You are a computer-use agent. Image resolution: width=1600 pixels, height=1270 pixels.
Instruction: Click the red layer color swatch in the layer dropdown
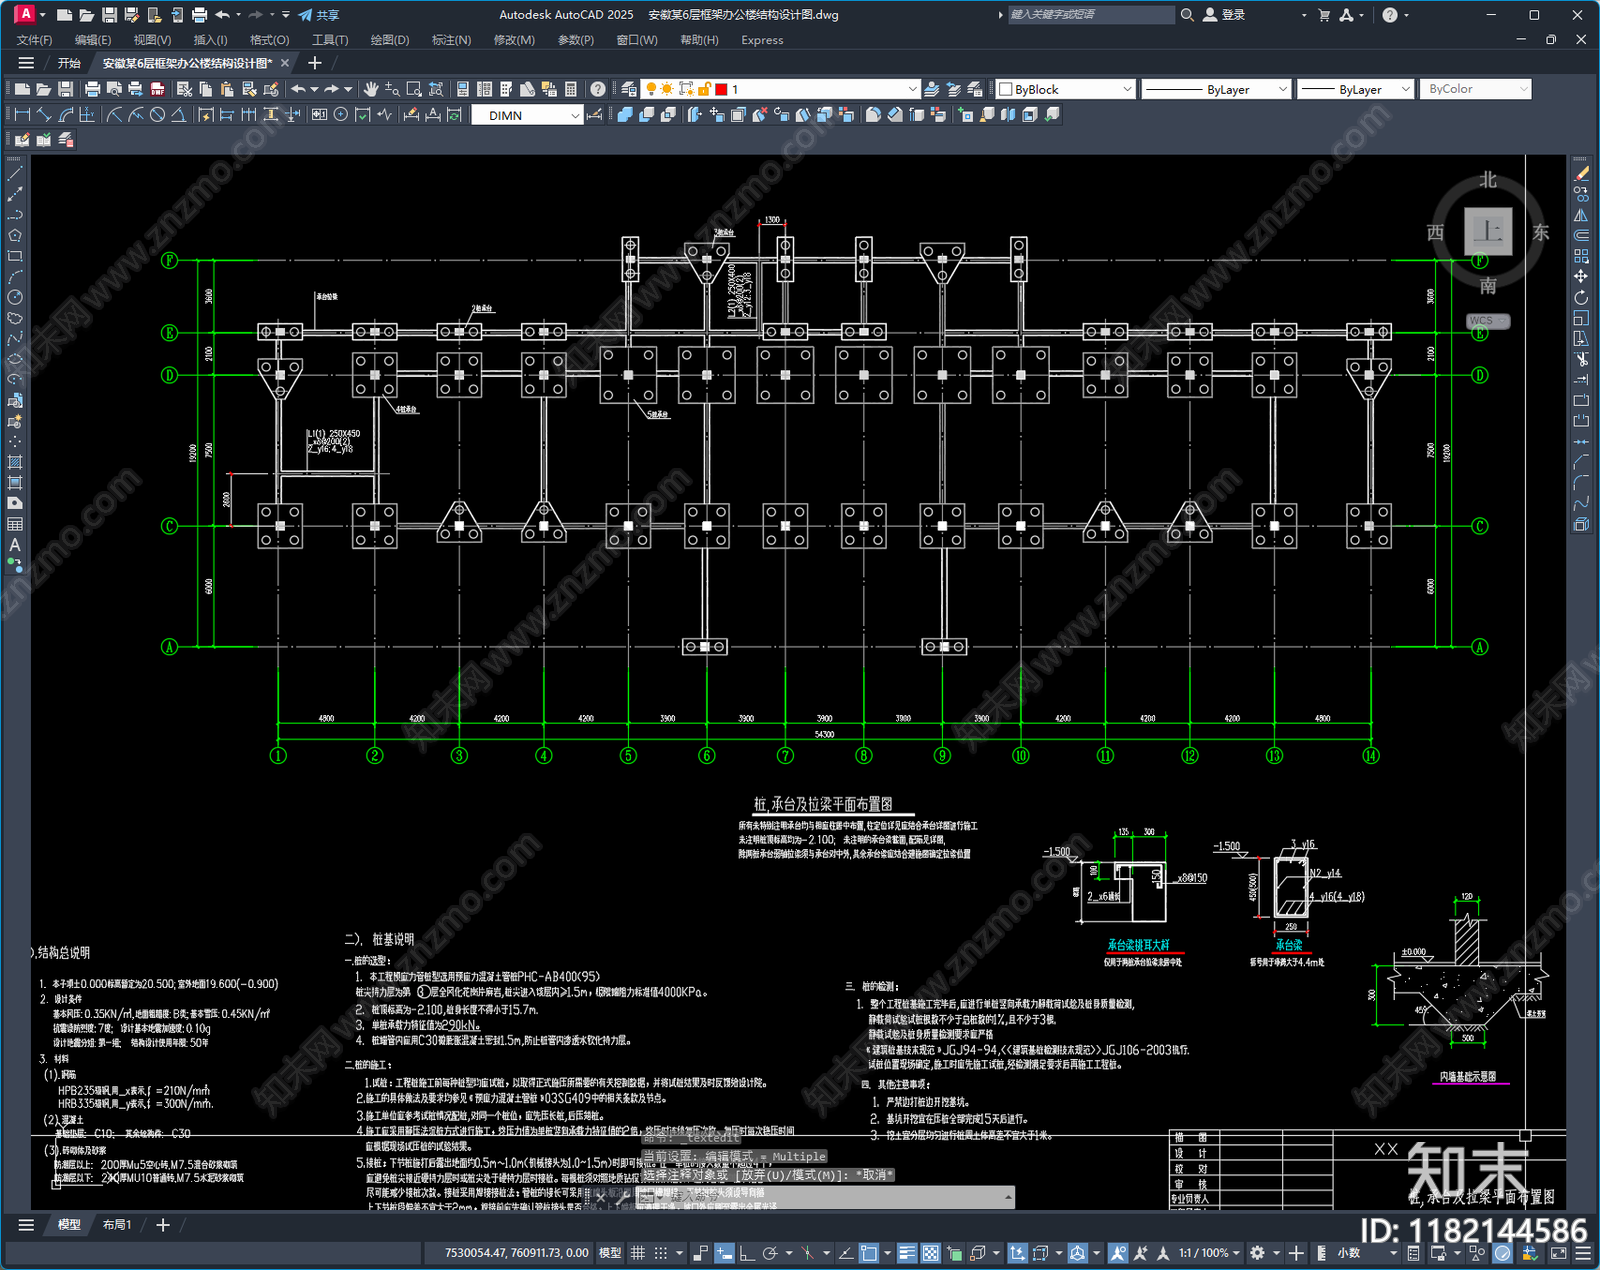point(721,90)
